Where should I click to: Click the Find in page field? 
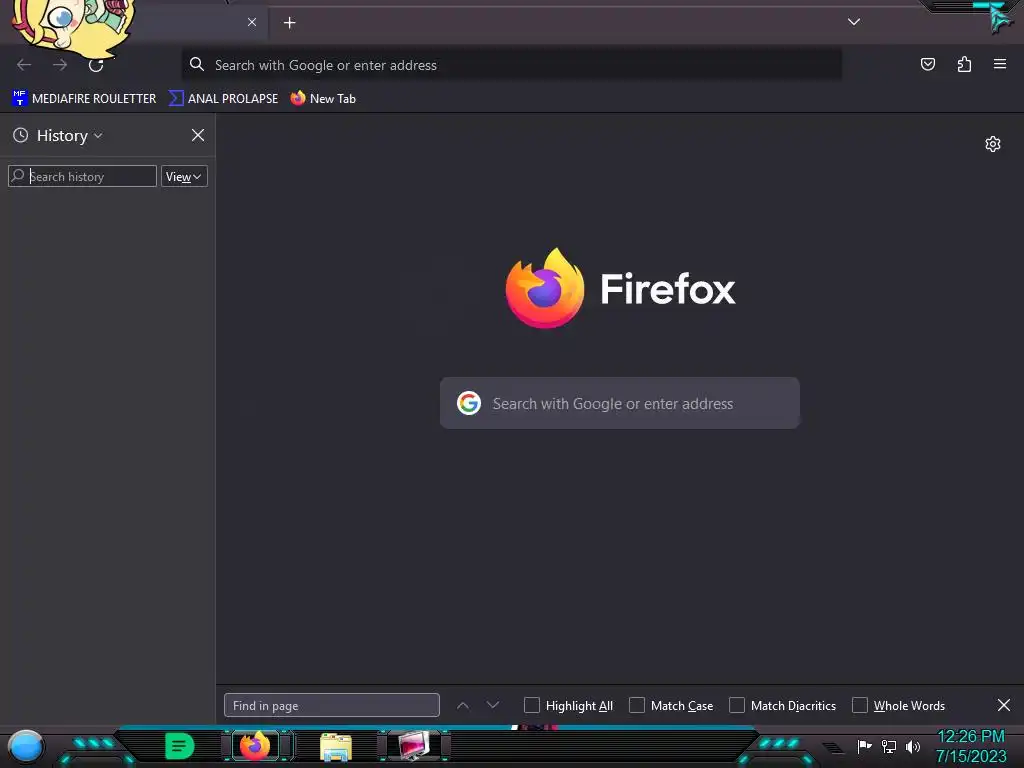coord(332,705)
